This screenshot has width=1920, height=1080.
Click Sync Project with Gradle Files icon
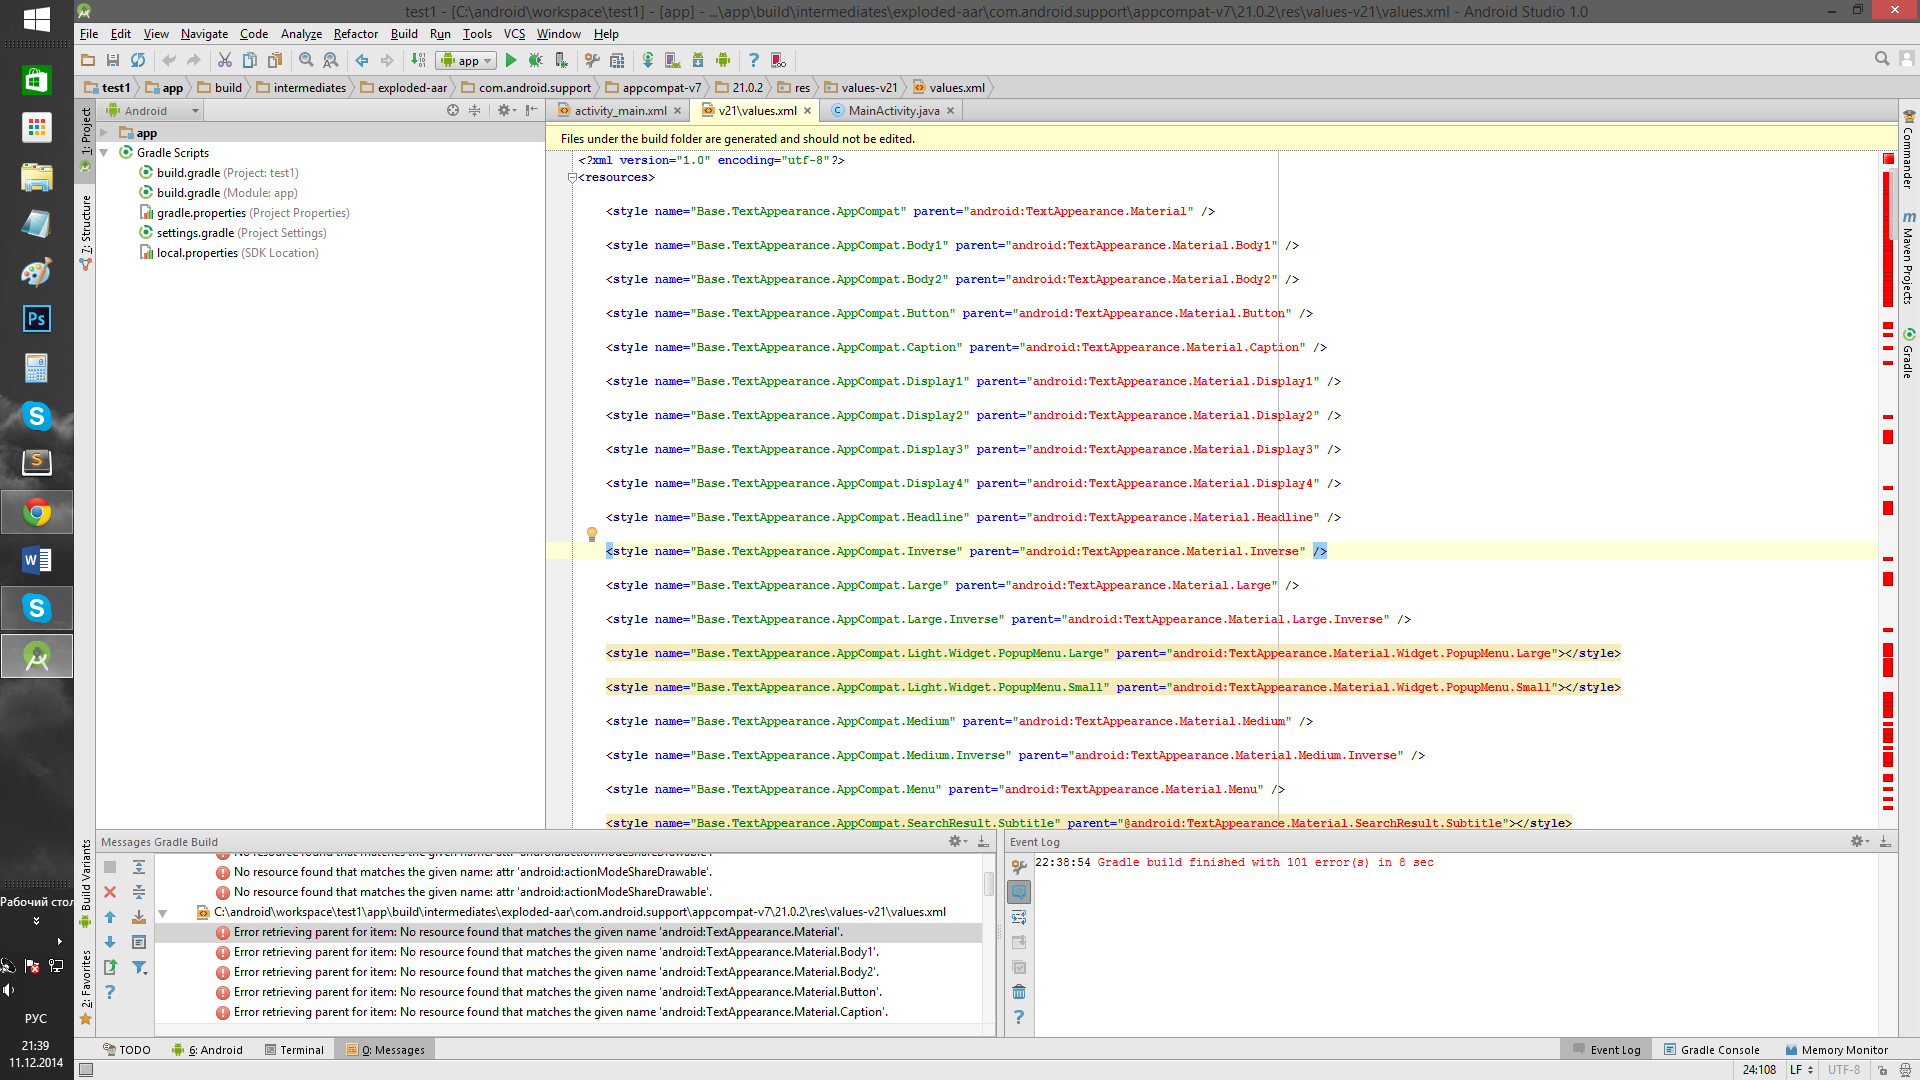point(648,61)
